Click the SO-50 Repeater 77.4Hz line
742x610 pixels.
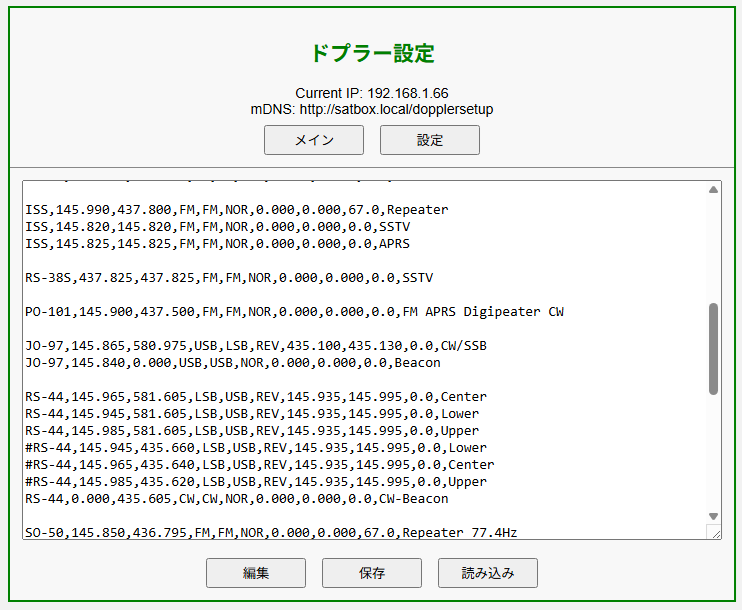271,533
